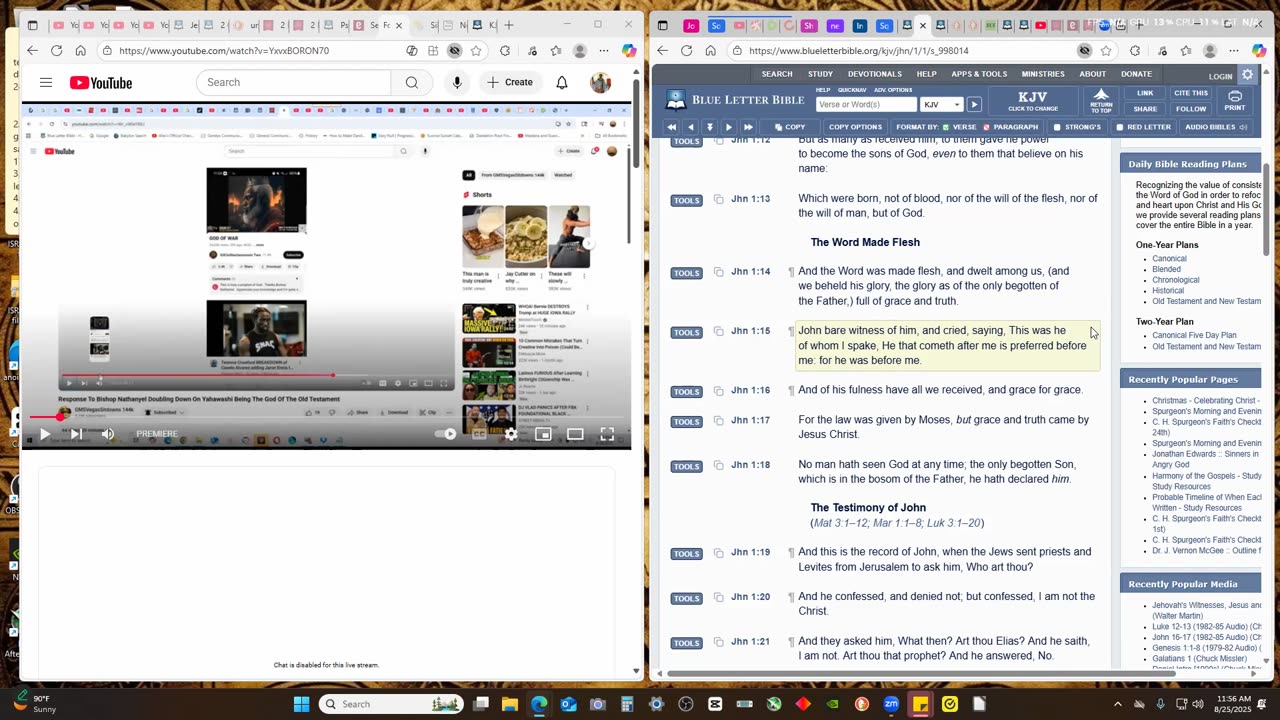Open Windows Start menu

301,704
